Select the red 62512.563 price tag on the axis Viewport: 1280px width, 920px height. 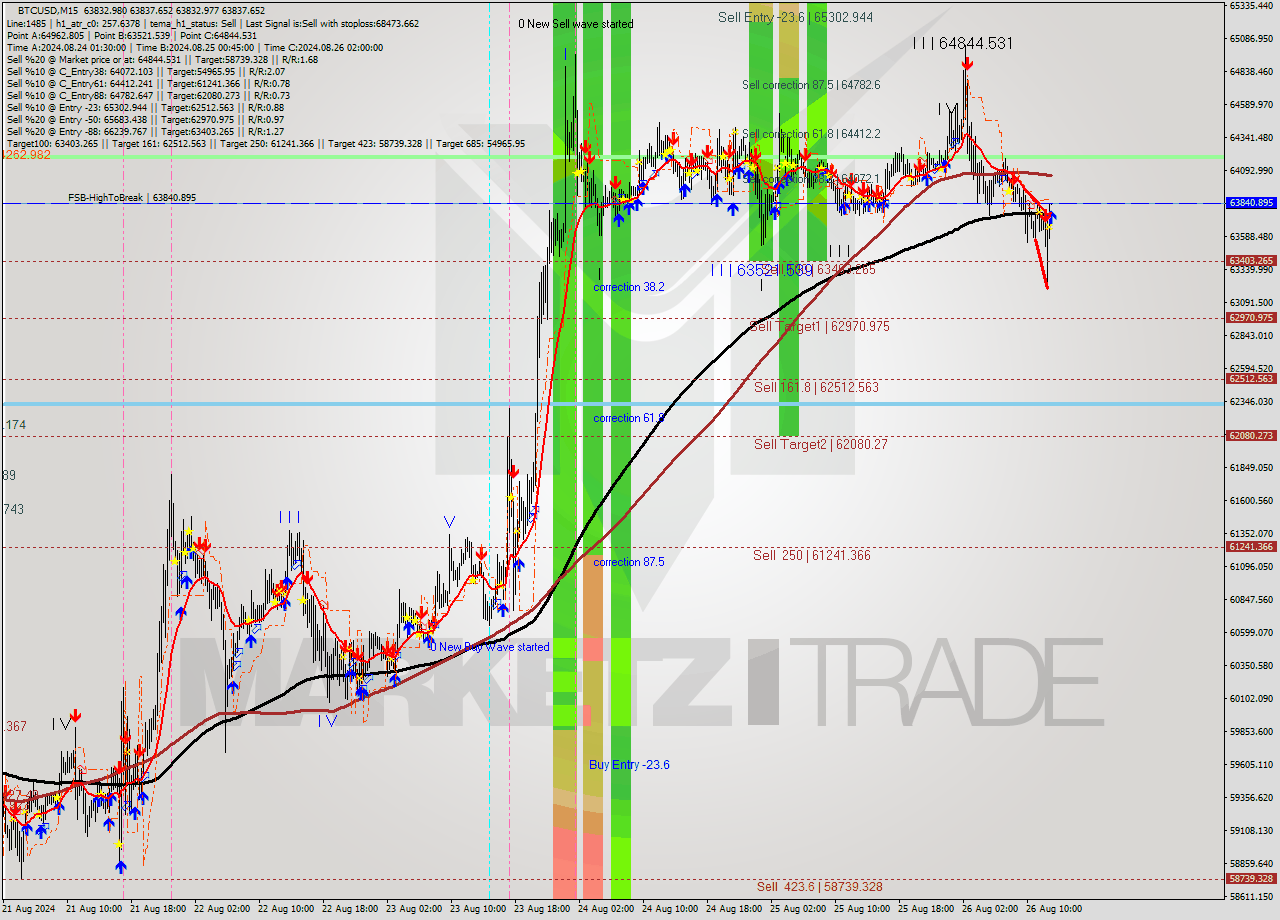(x=1250, y=379)
